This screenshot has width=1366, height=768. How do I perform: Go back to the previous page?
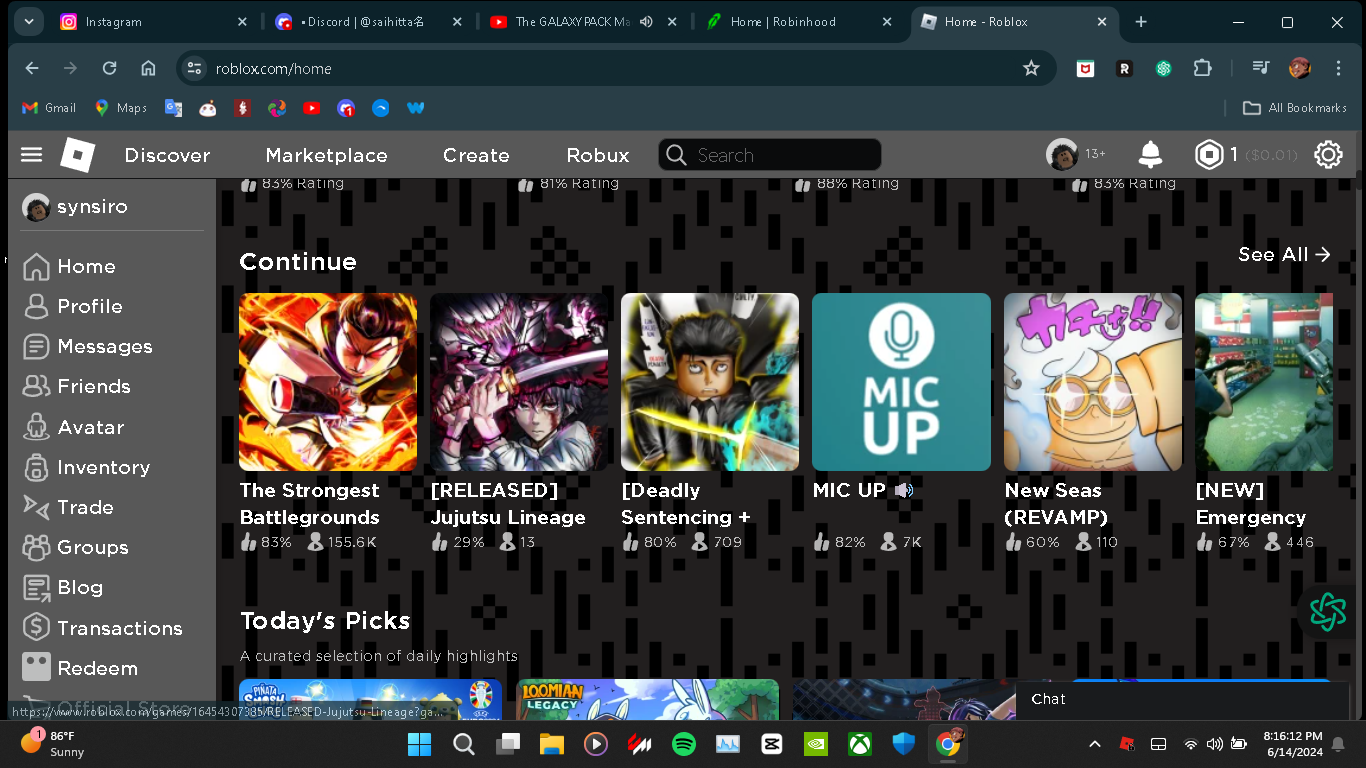32,68
